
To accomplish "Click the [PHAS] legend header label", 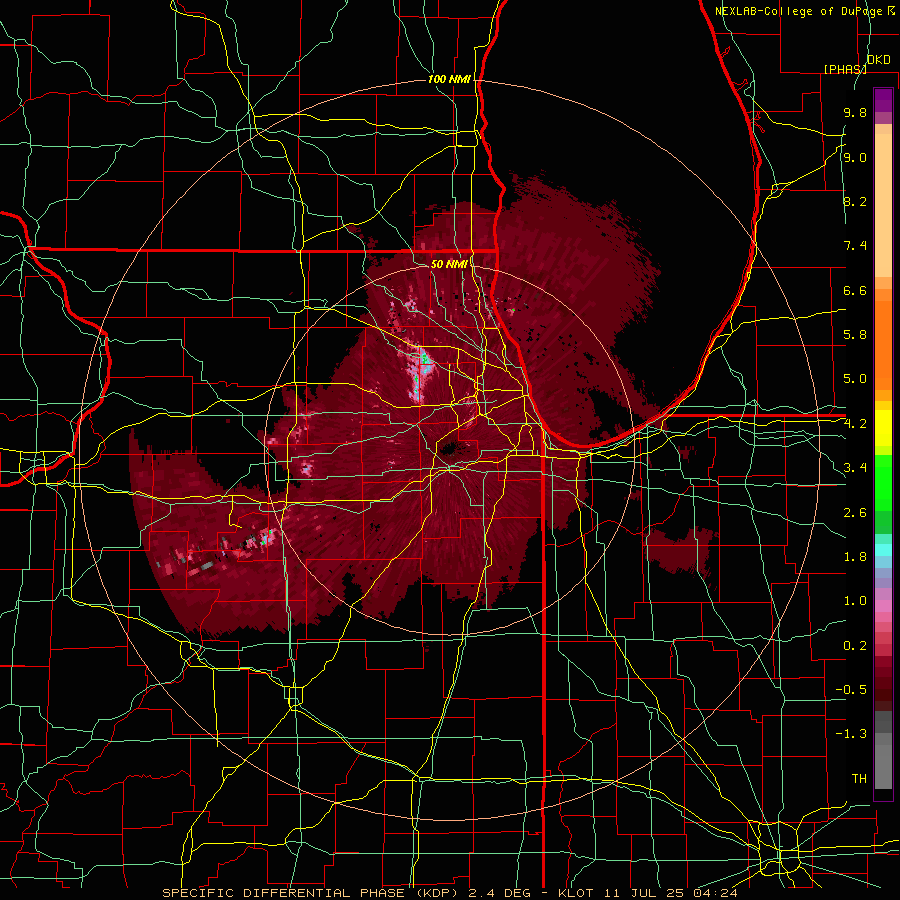I will pyautogui.click(x=845, y=69).
